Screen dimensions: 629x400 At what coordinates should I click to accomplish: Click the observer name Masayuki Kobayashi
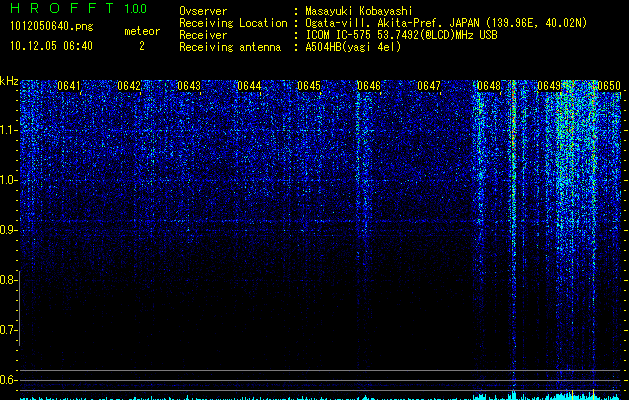click(359, 11)
